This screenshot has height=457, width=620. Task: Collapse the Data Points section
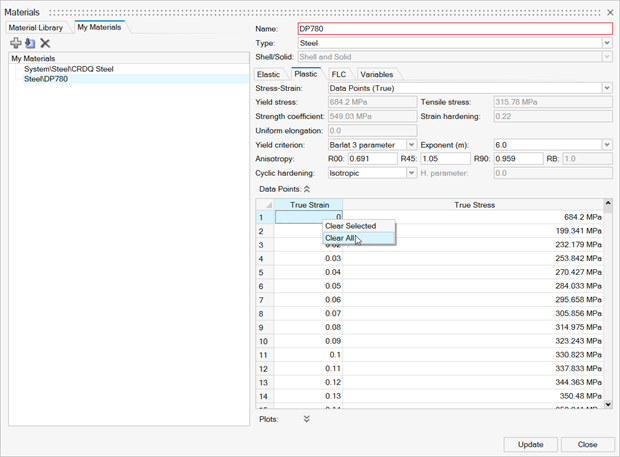(307, 188)
